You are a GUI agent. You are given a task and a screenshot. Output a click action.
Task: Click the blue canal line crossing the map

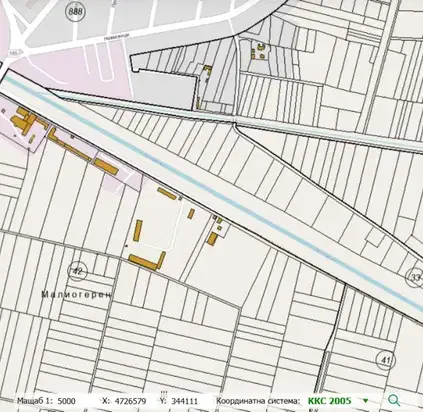(213, 194)
